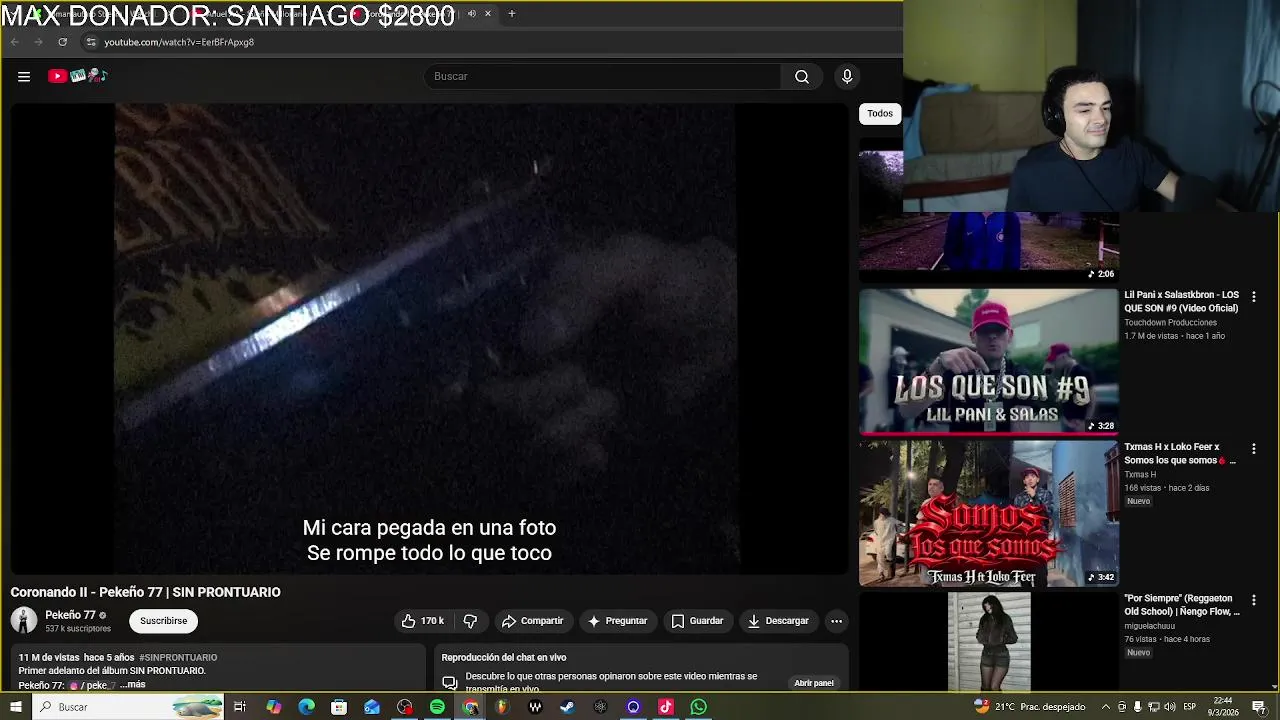Launch Microsoft Copilot from the taskbar
The height and width of the screenshot is (720, 1280).
(273, 707)
